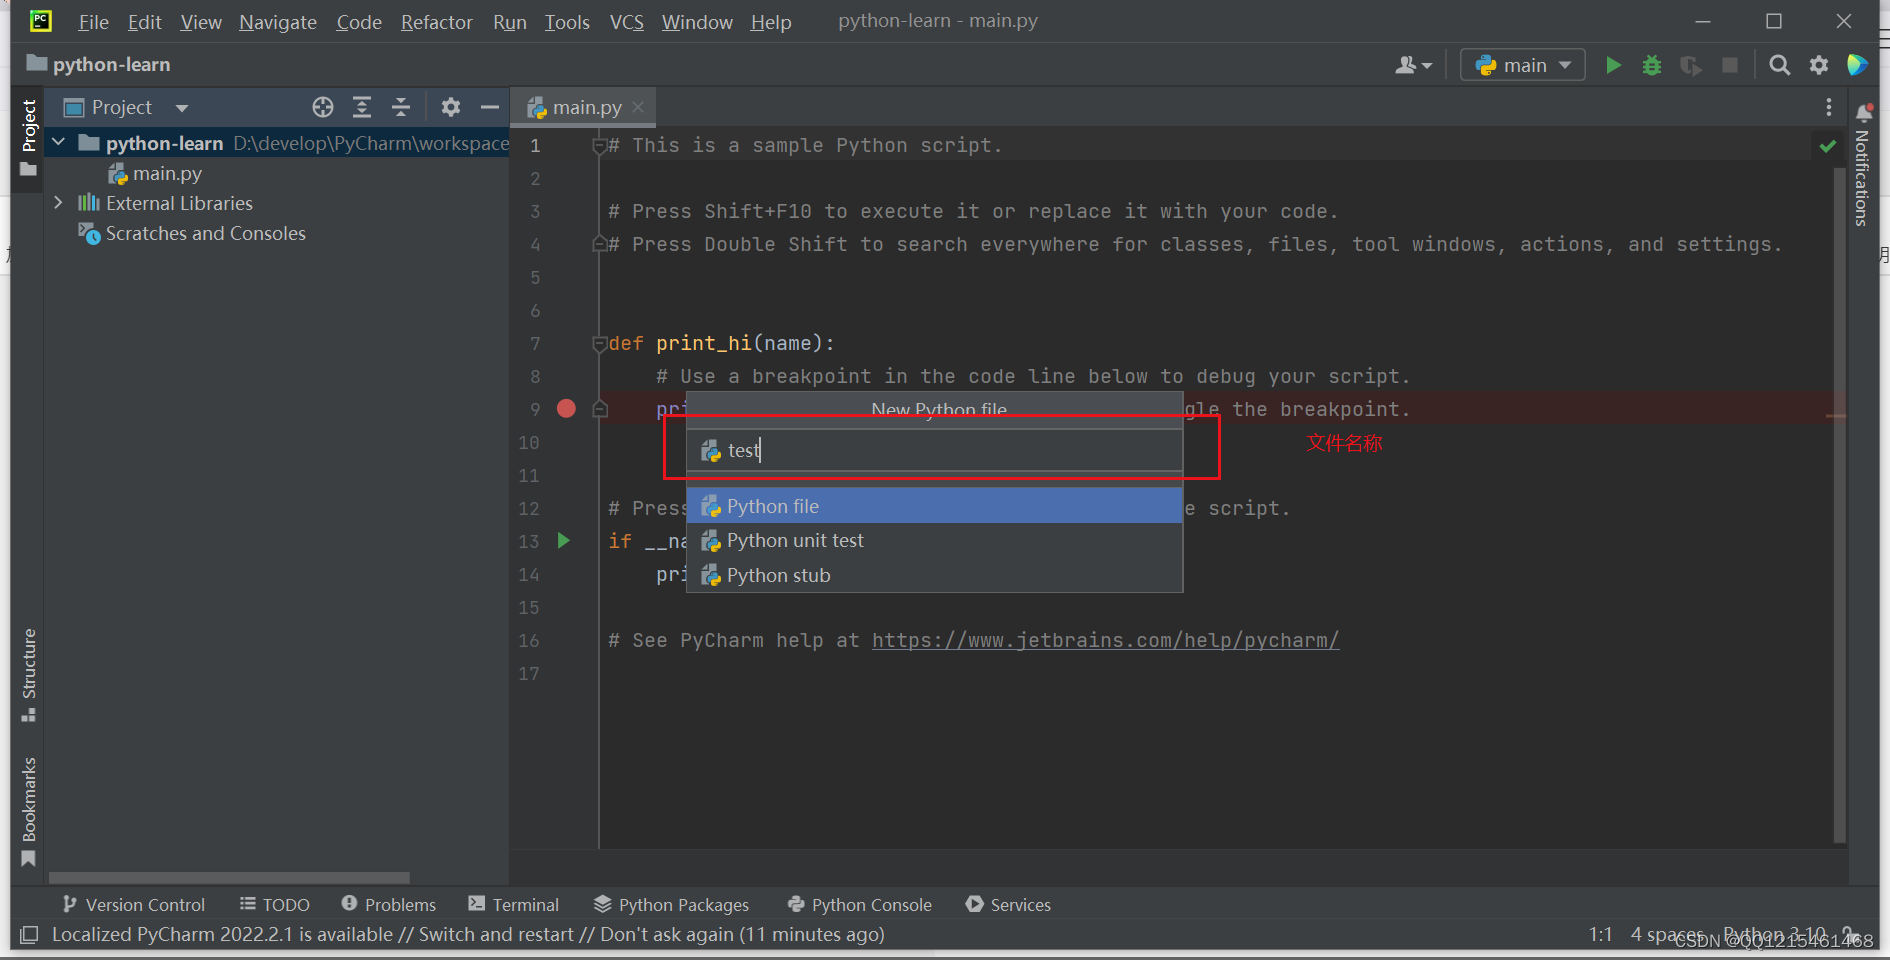Collapse the python-learn root folder
1890x960 pixels.
pyautogui.click(x=59, y=143)
